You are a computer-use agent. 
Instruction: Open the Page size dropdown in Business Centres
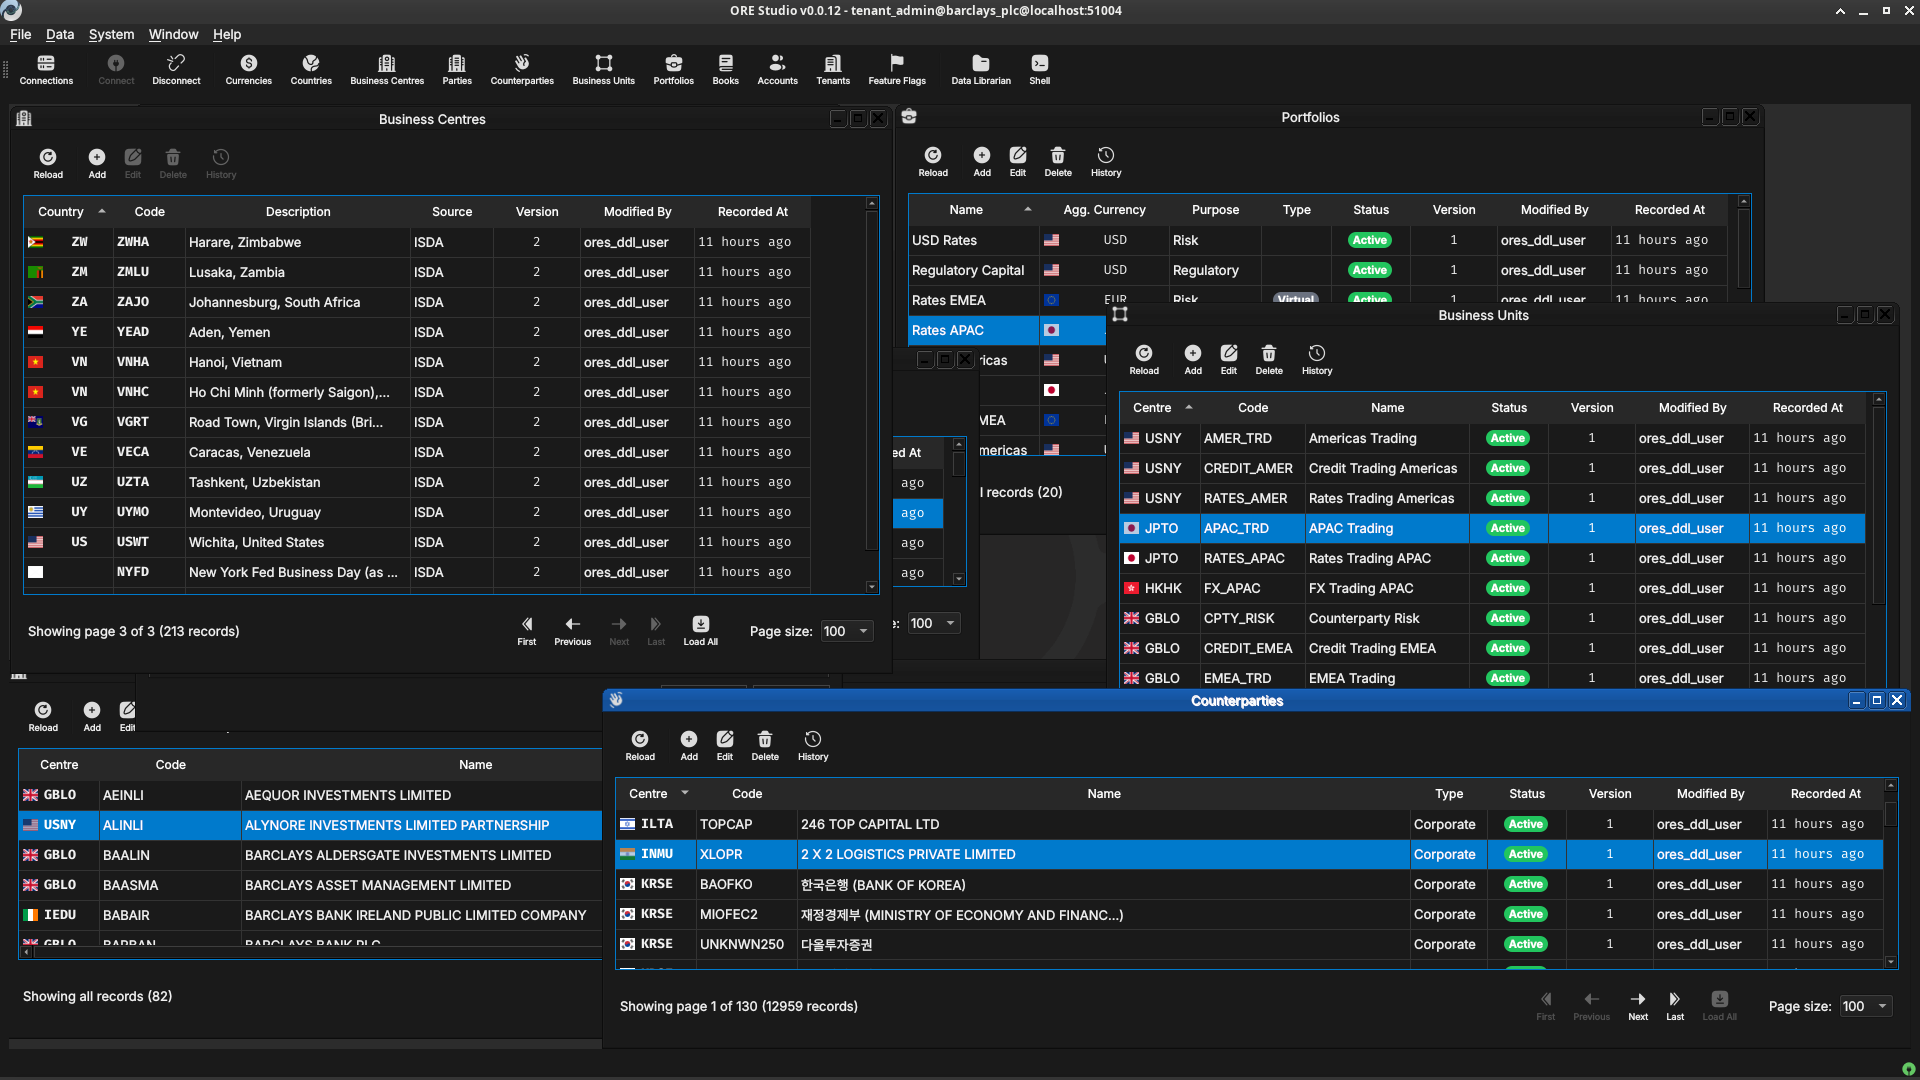point(845,631)
